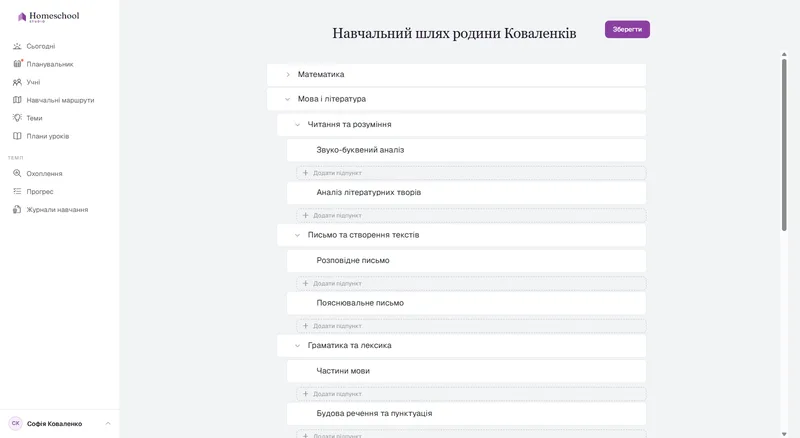Image resolution: width=800 pixels, height=438 pixels.
Task: Collapse Граматика та лексика group
Action: coord(297,346)
